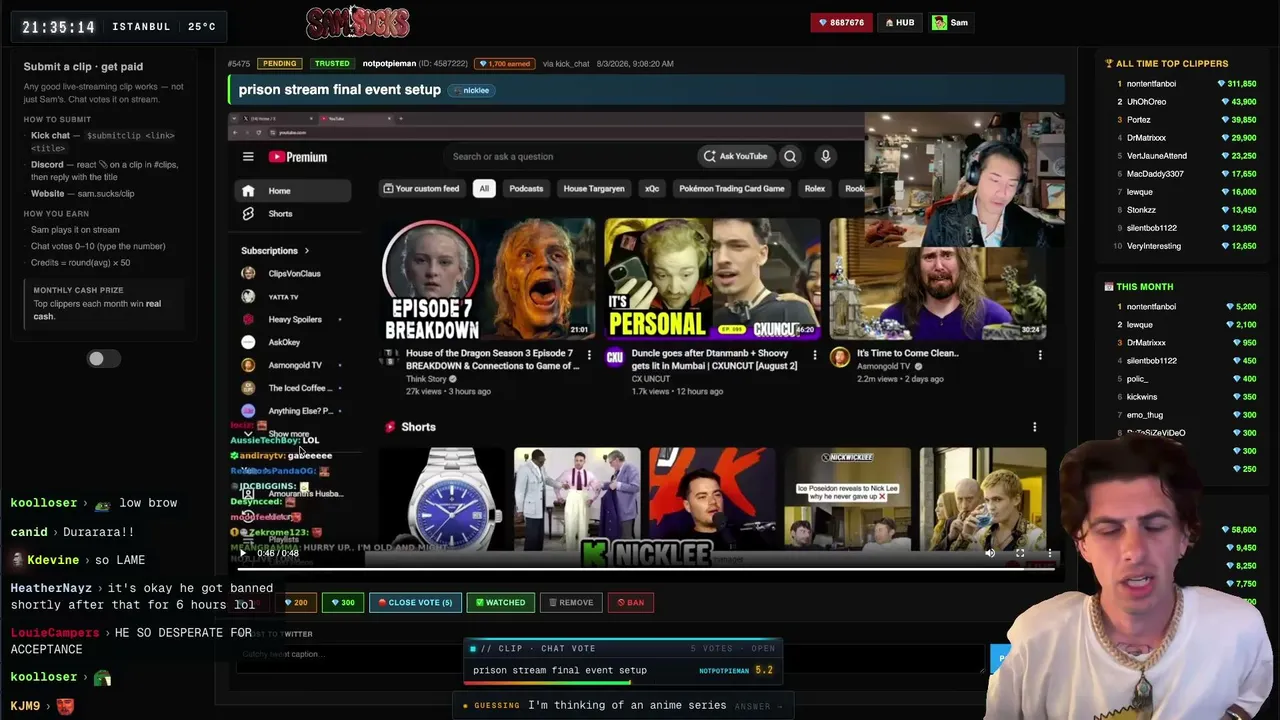The width and height of the screenshot is (1280, 720).
Task: Click CLOSE VOTE (5) button
Action: coord(415,603)
